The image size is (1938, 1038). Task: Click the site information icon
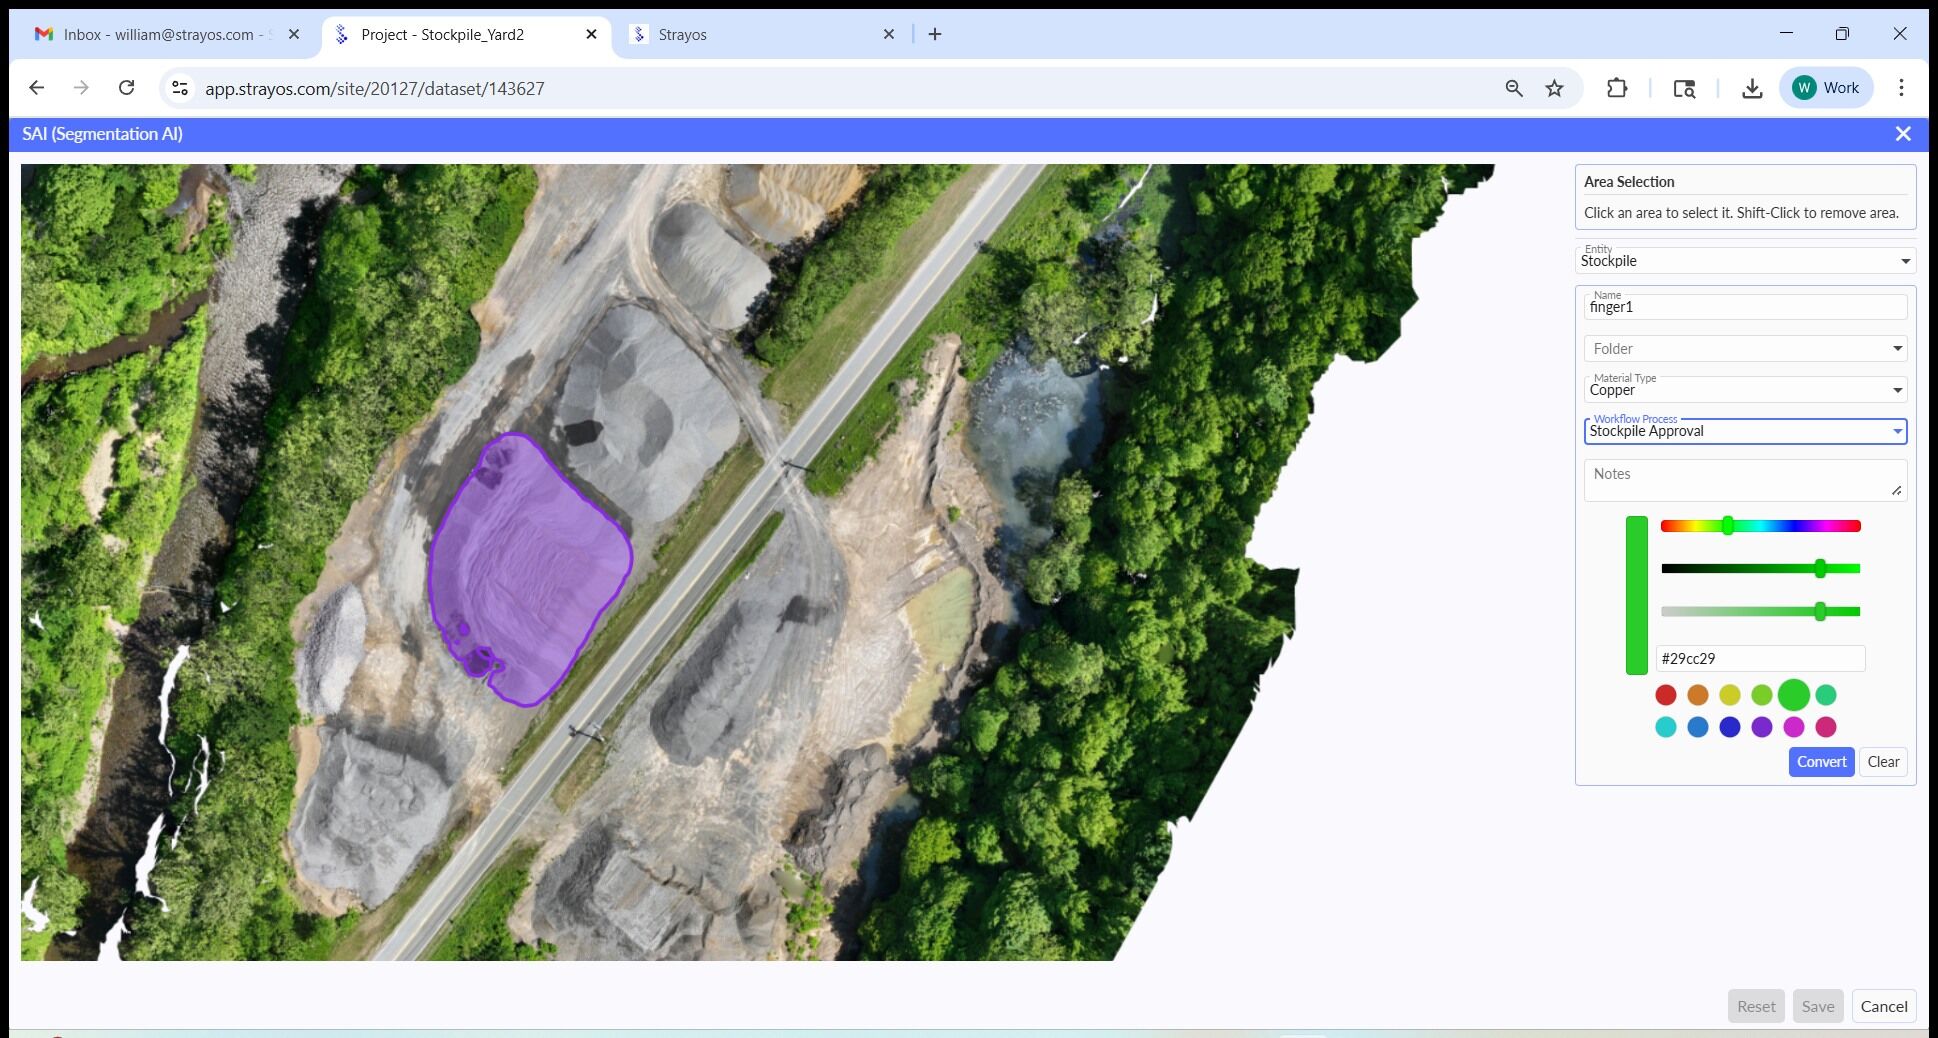[180, 88]
